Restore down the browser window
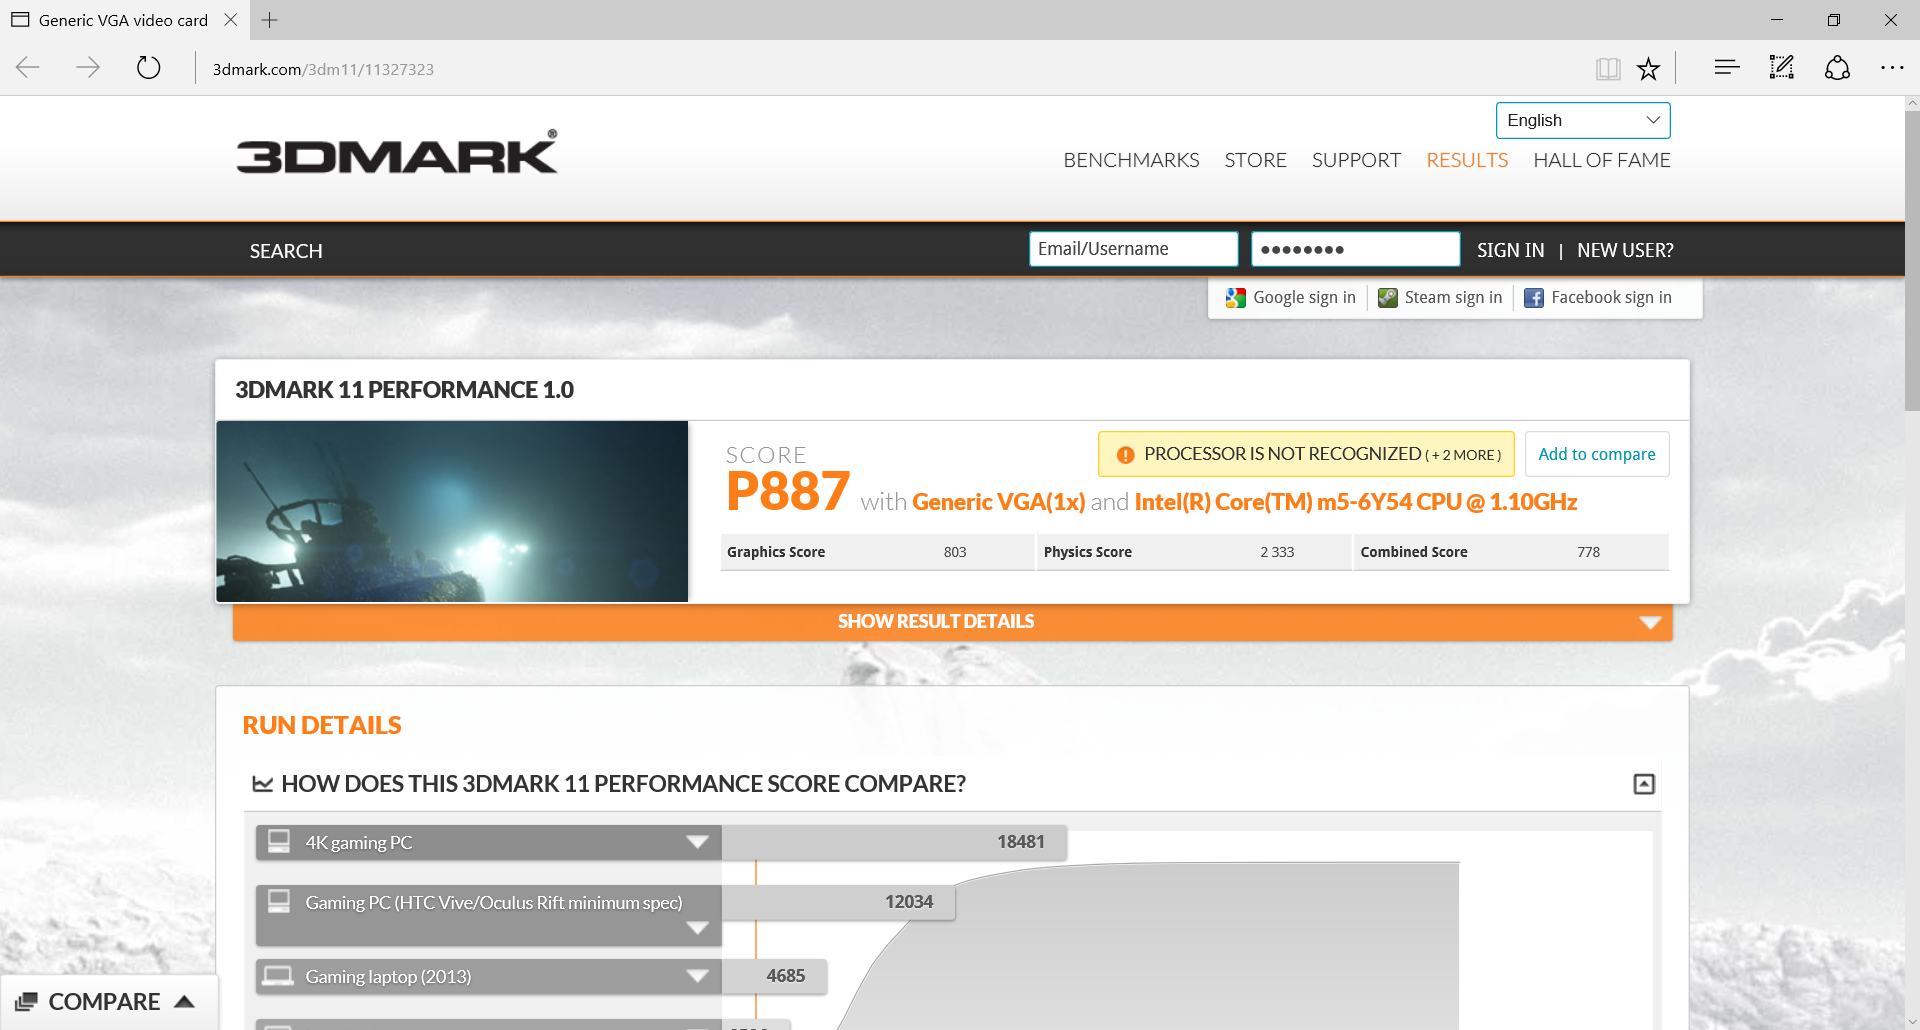This screenshot has height=1030, width=1920. click(1834, 20)
